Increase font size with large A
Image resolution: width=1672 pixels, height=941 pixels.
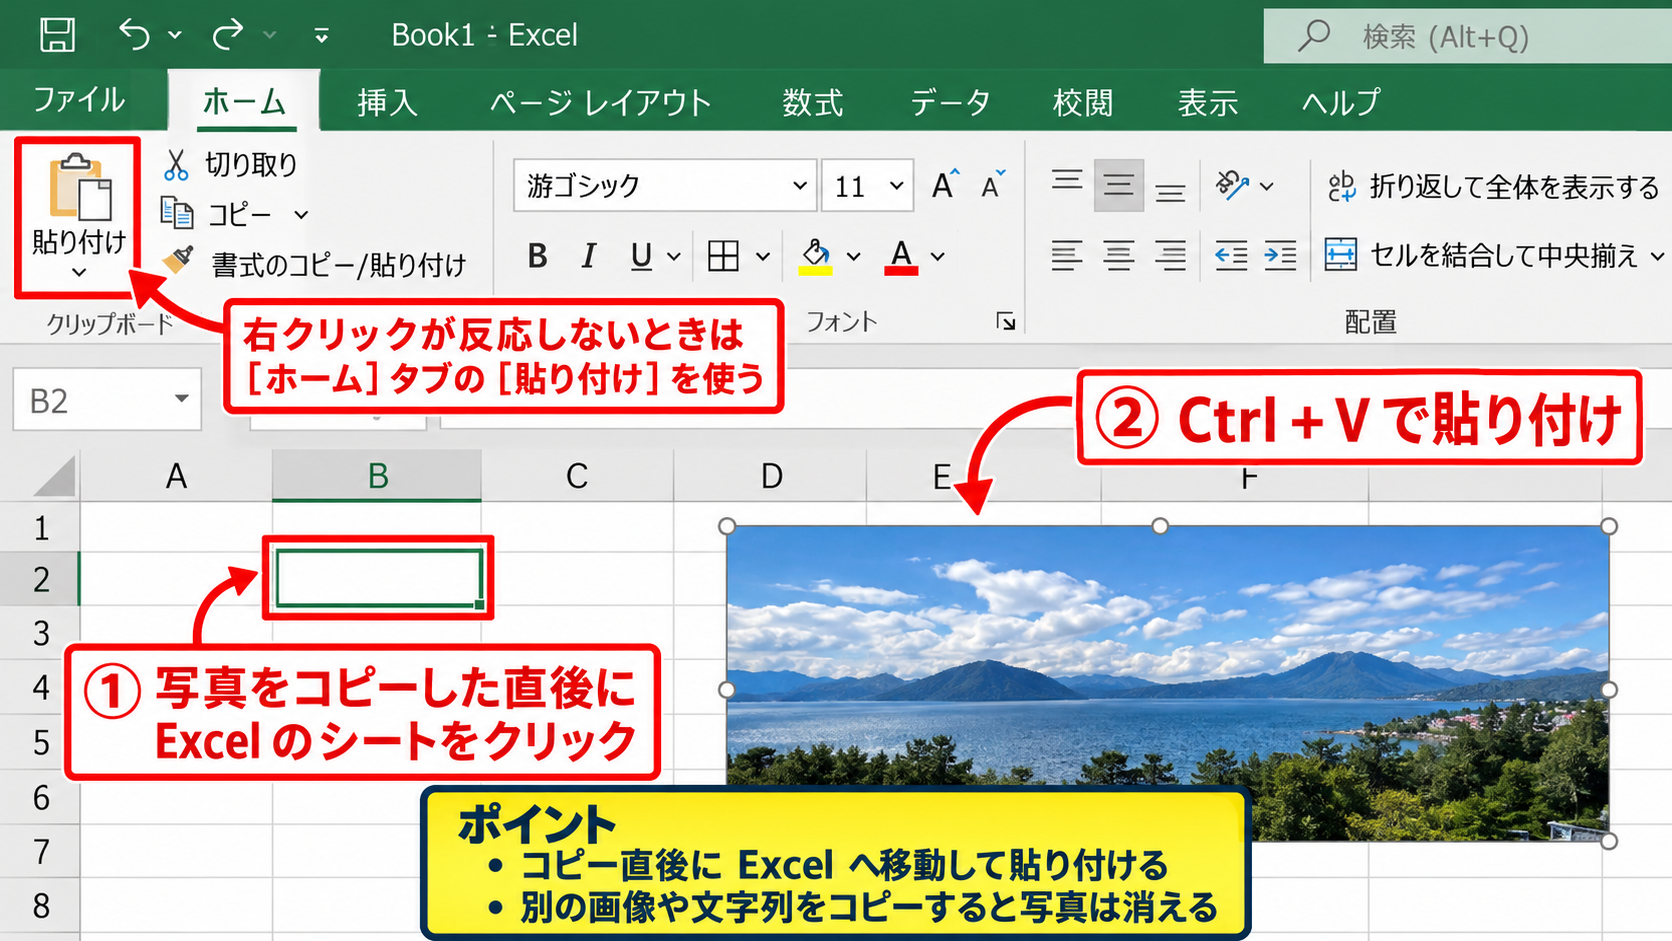coord(945,185)
